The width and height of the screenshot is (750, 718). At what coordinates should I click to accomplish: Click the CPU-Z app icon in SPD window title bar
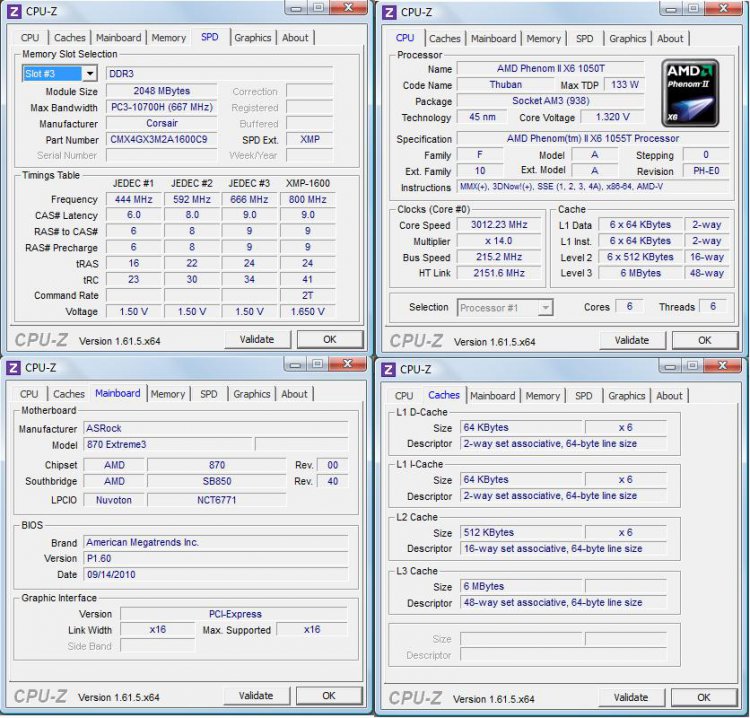[x=14, y=11]
